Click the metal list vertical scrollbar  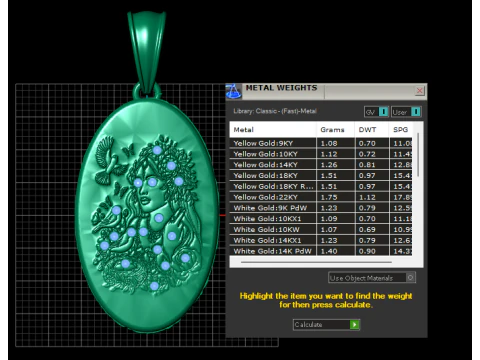point(418,155)
